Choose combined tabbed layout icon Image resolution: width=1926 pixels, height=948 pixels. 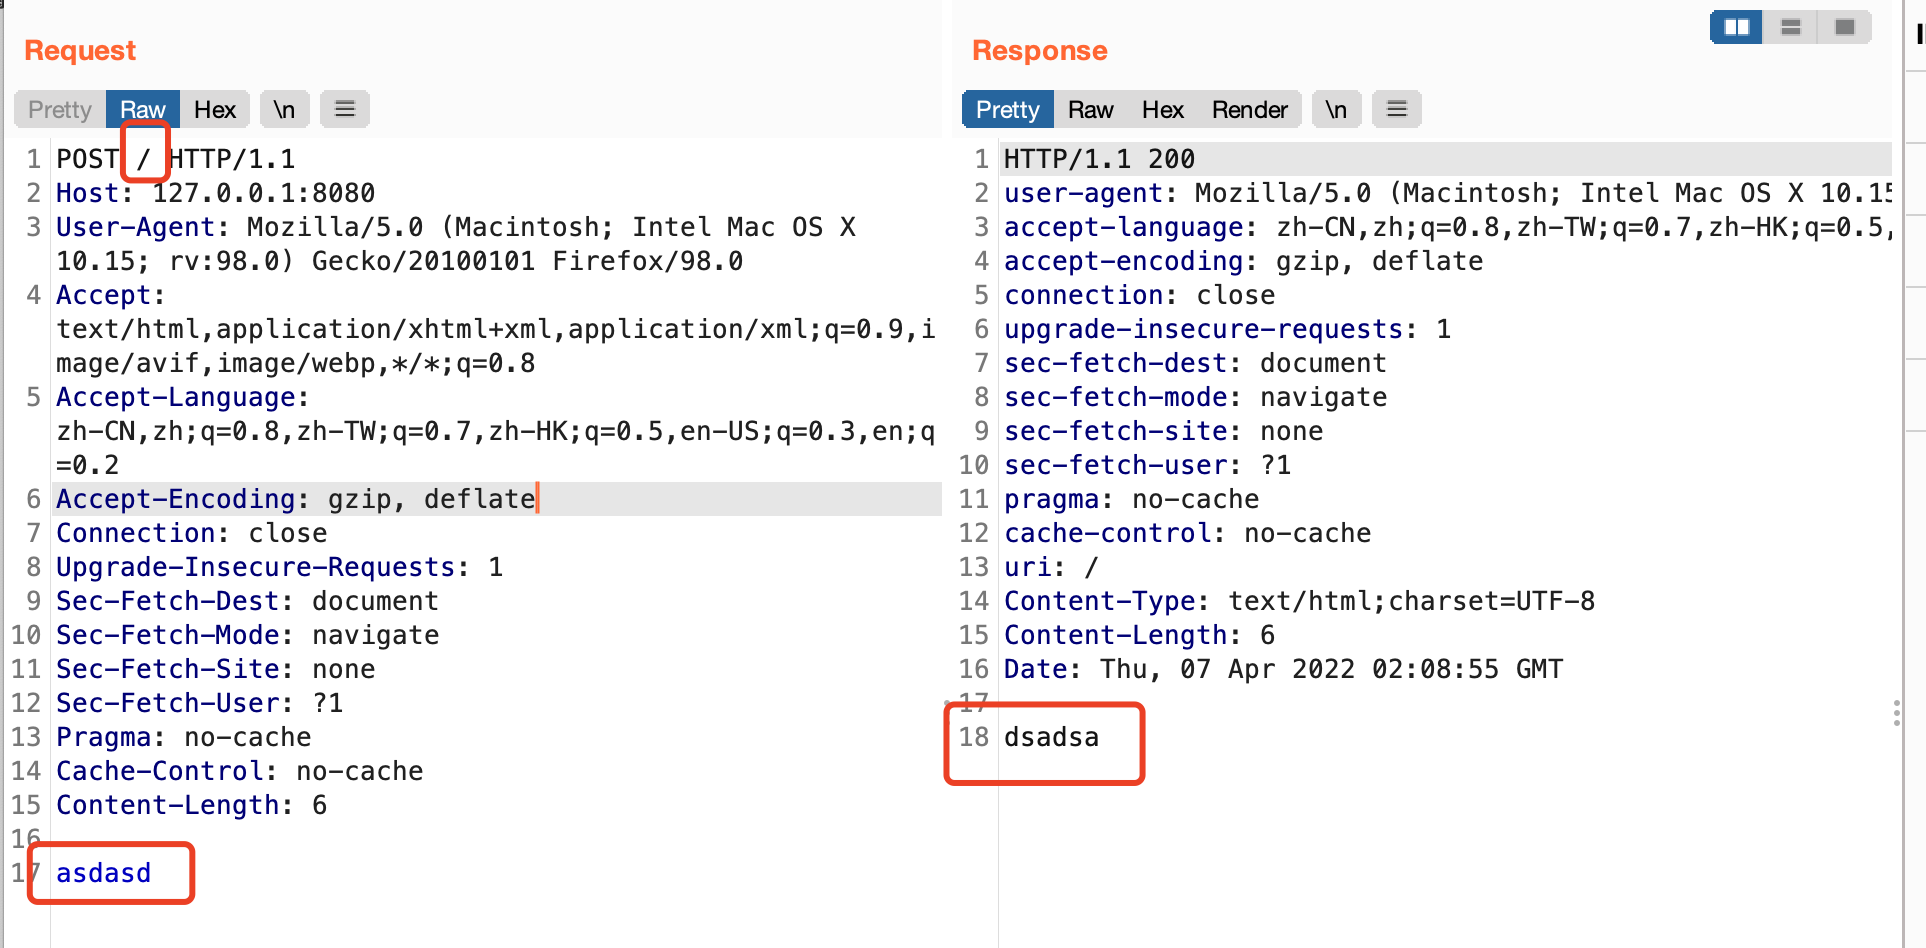coord(1845,27)
